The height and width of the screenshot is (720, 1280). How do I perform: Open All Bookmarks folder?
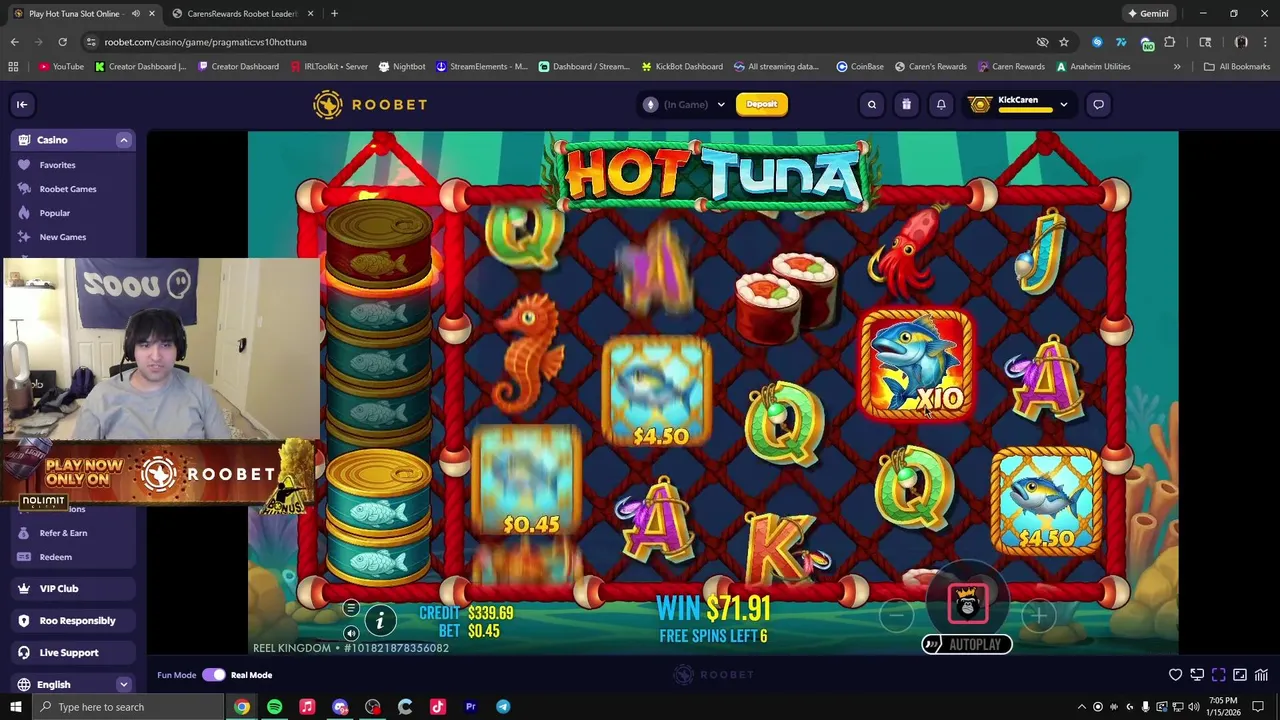(1237, 67)
